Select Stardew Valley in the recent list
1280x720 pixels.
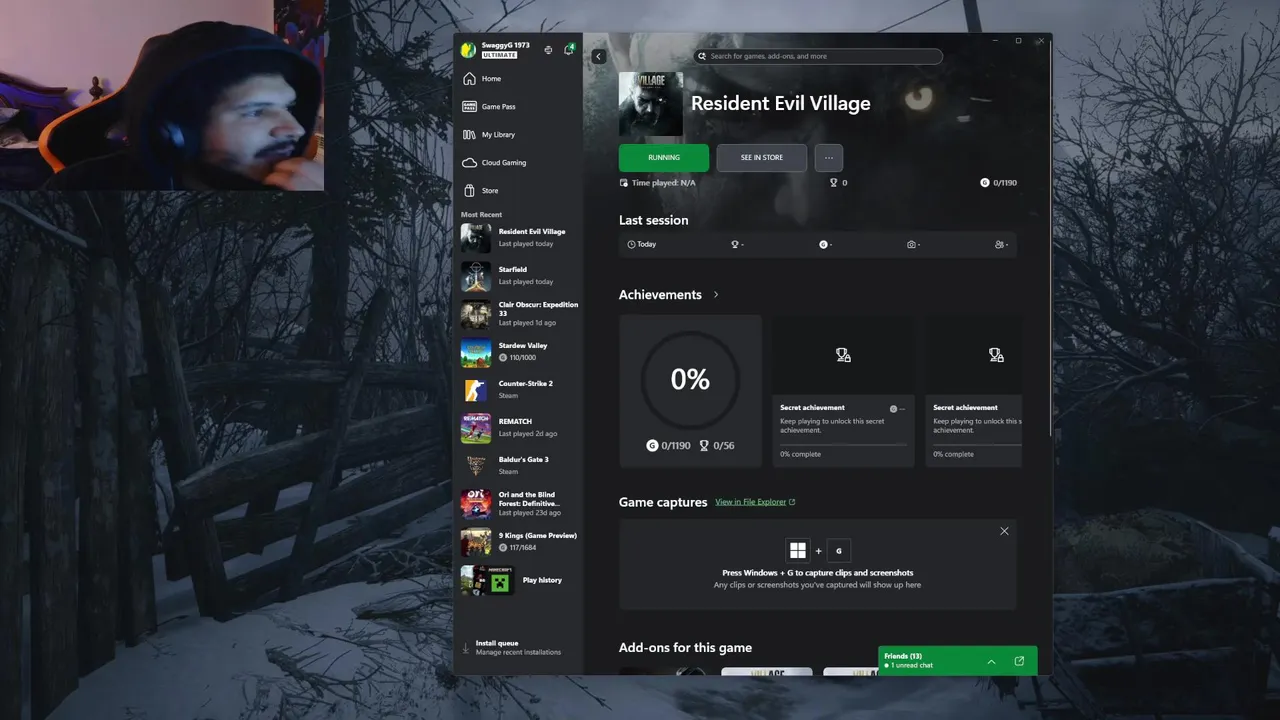point(518,352)
